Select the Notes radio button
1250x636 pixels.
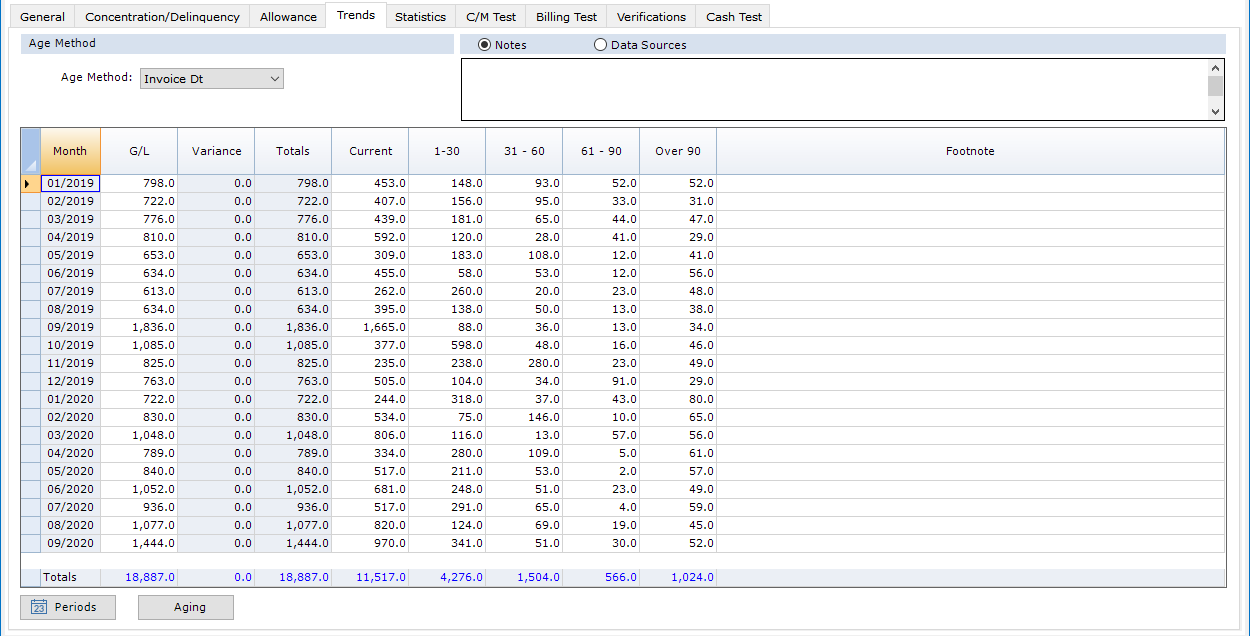point(485,45)
